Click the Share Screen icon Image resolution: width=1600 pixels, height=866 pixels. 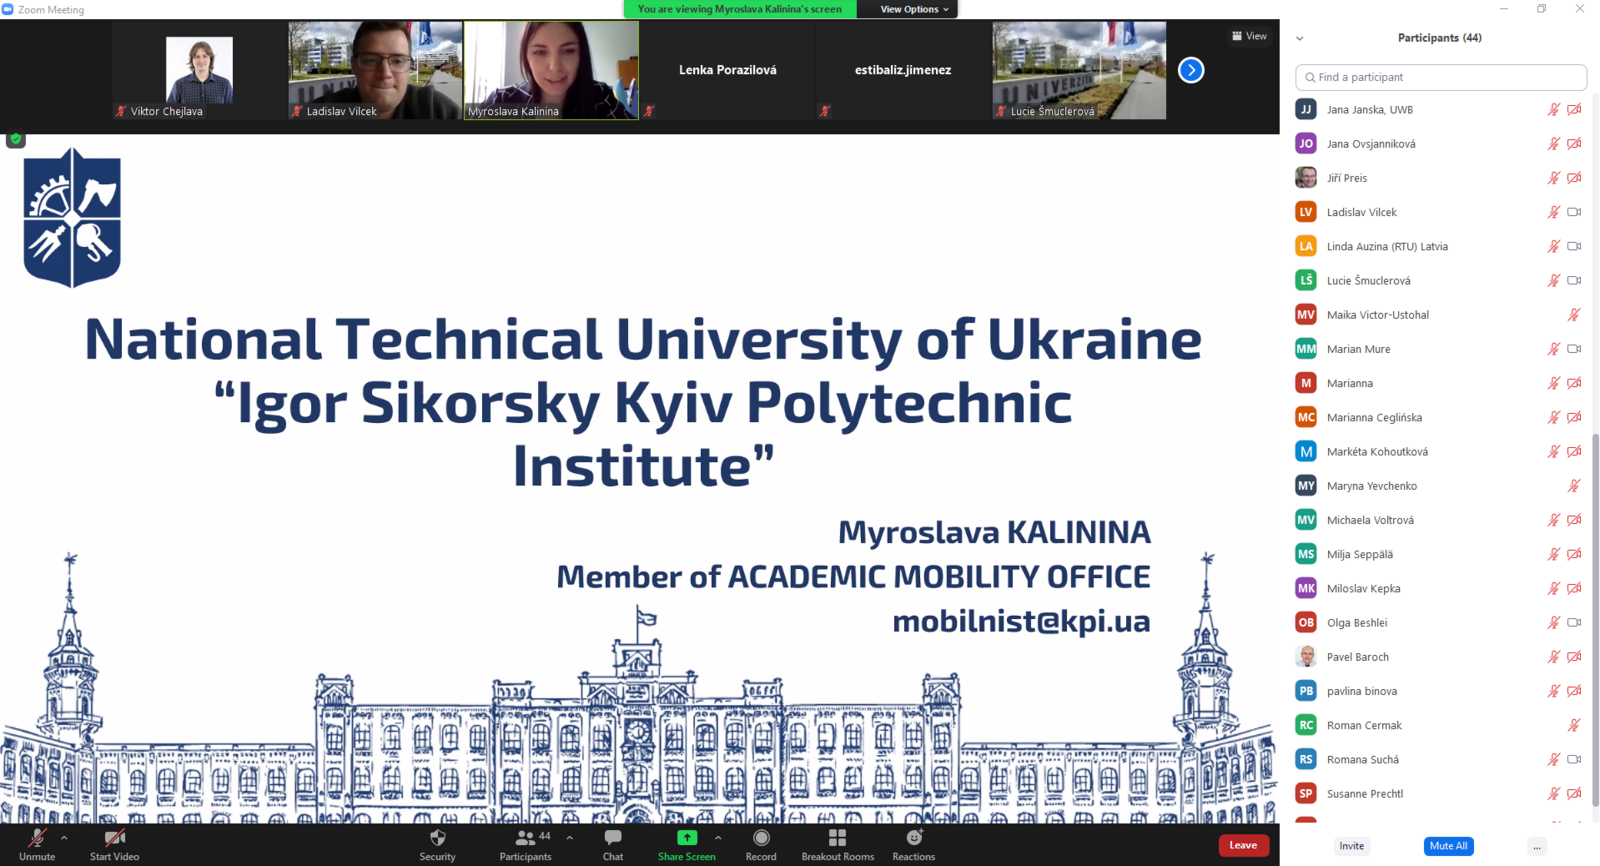click(686, 839)
